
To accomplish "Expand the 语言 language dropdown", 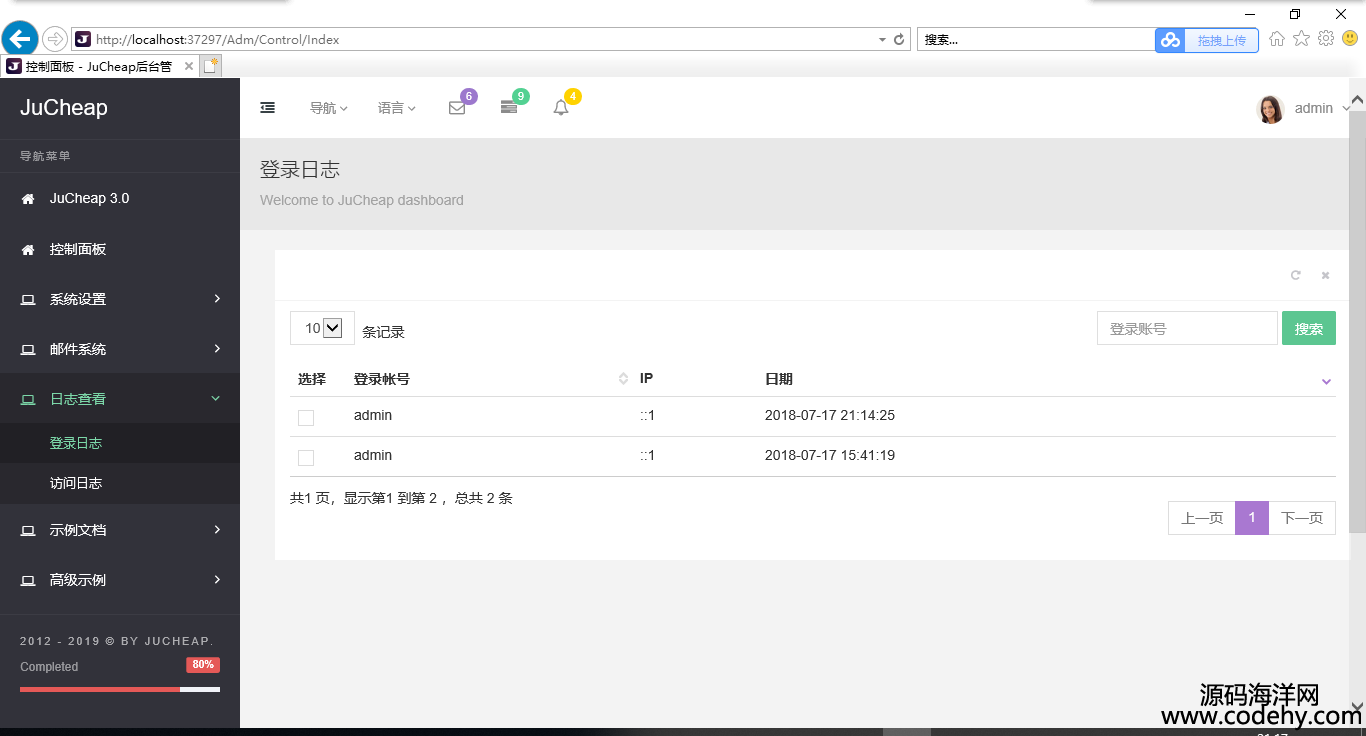I will click(x=396, y=108).
